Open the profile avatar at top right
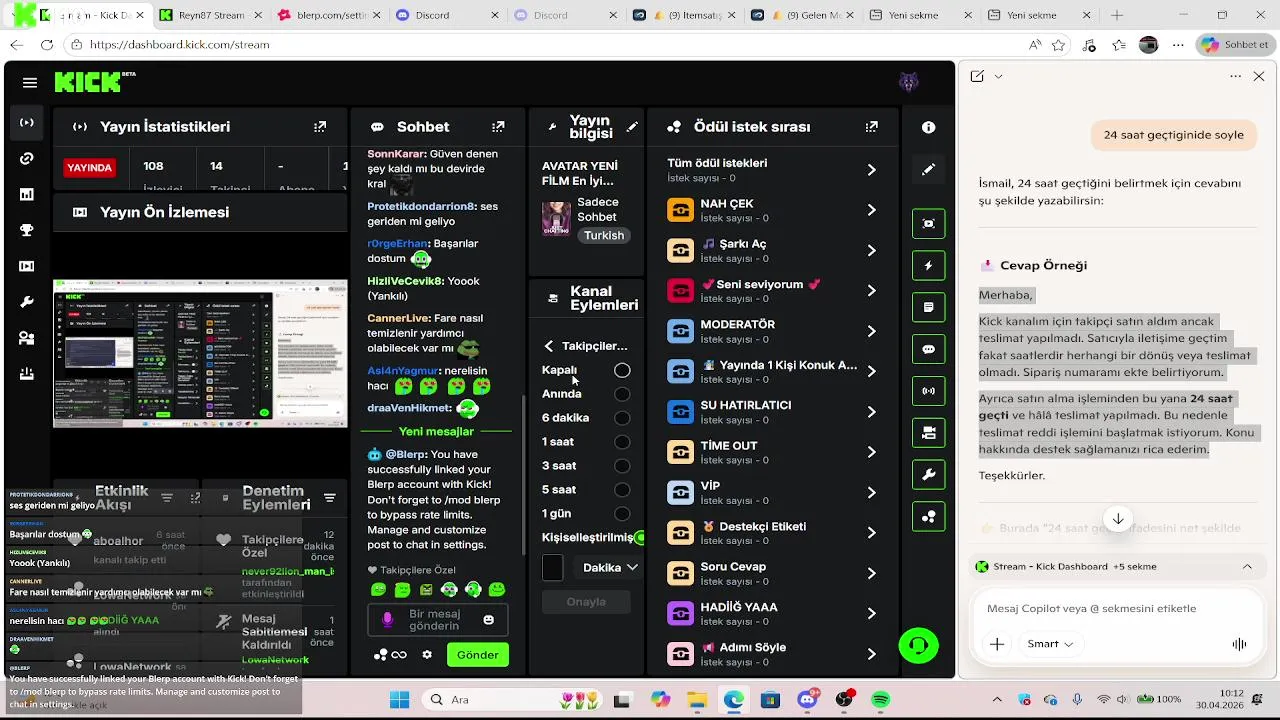This screenshot has width=1280, height=720. [x=909, y=83]
